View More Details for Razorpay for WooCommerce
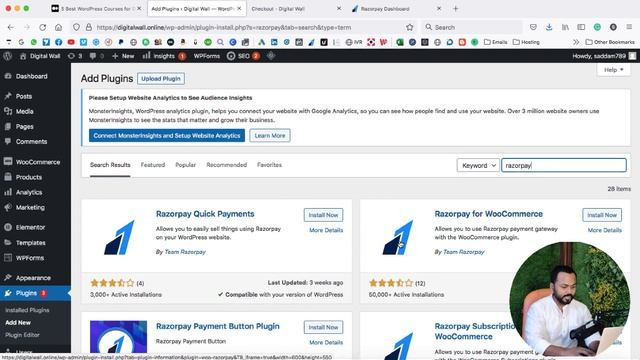The width and height of the screenshot is (640, 360). (x=604, y=230)
